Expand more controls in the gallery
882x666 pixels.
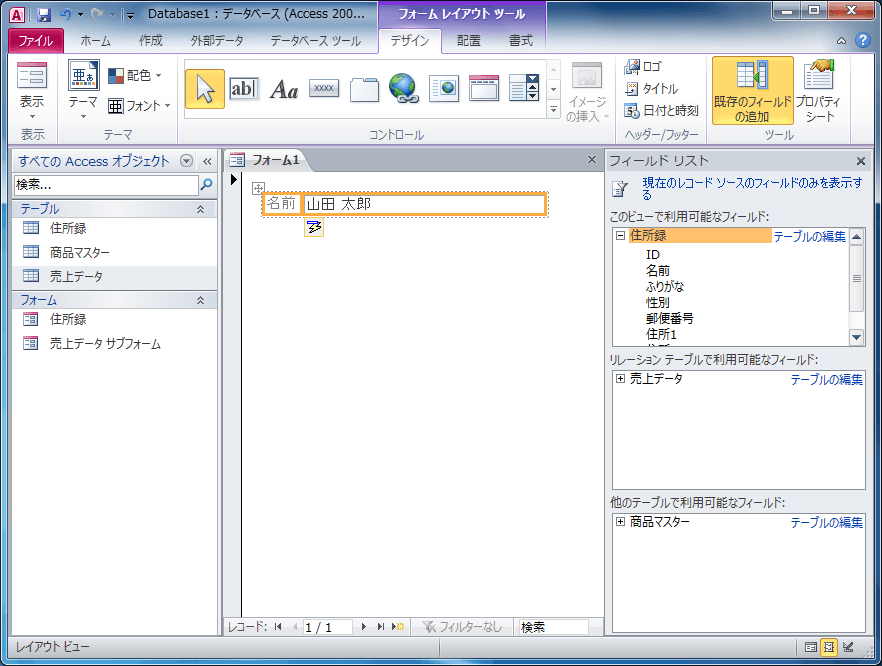(x=554, y=110)
